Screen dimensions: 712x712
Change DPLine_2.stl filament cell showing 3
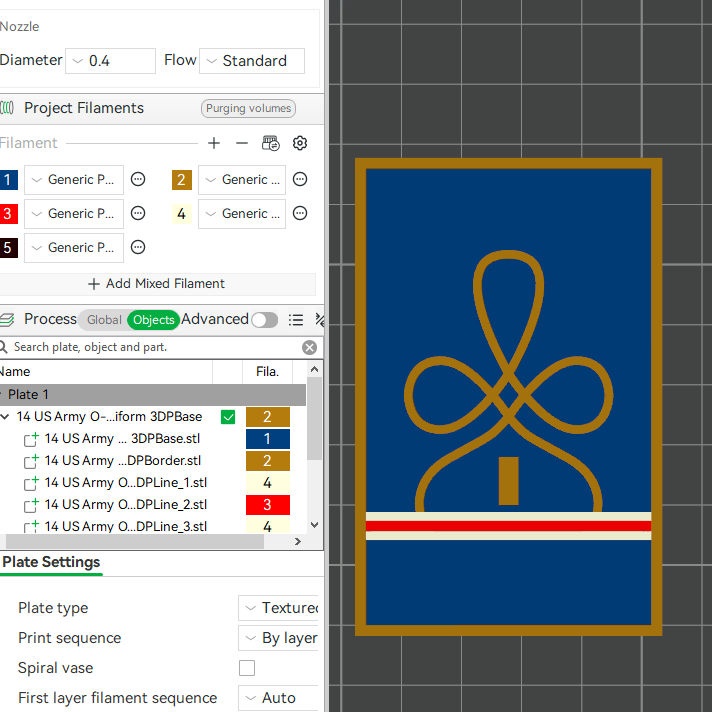coord(267,505)
